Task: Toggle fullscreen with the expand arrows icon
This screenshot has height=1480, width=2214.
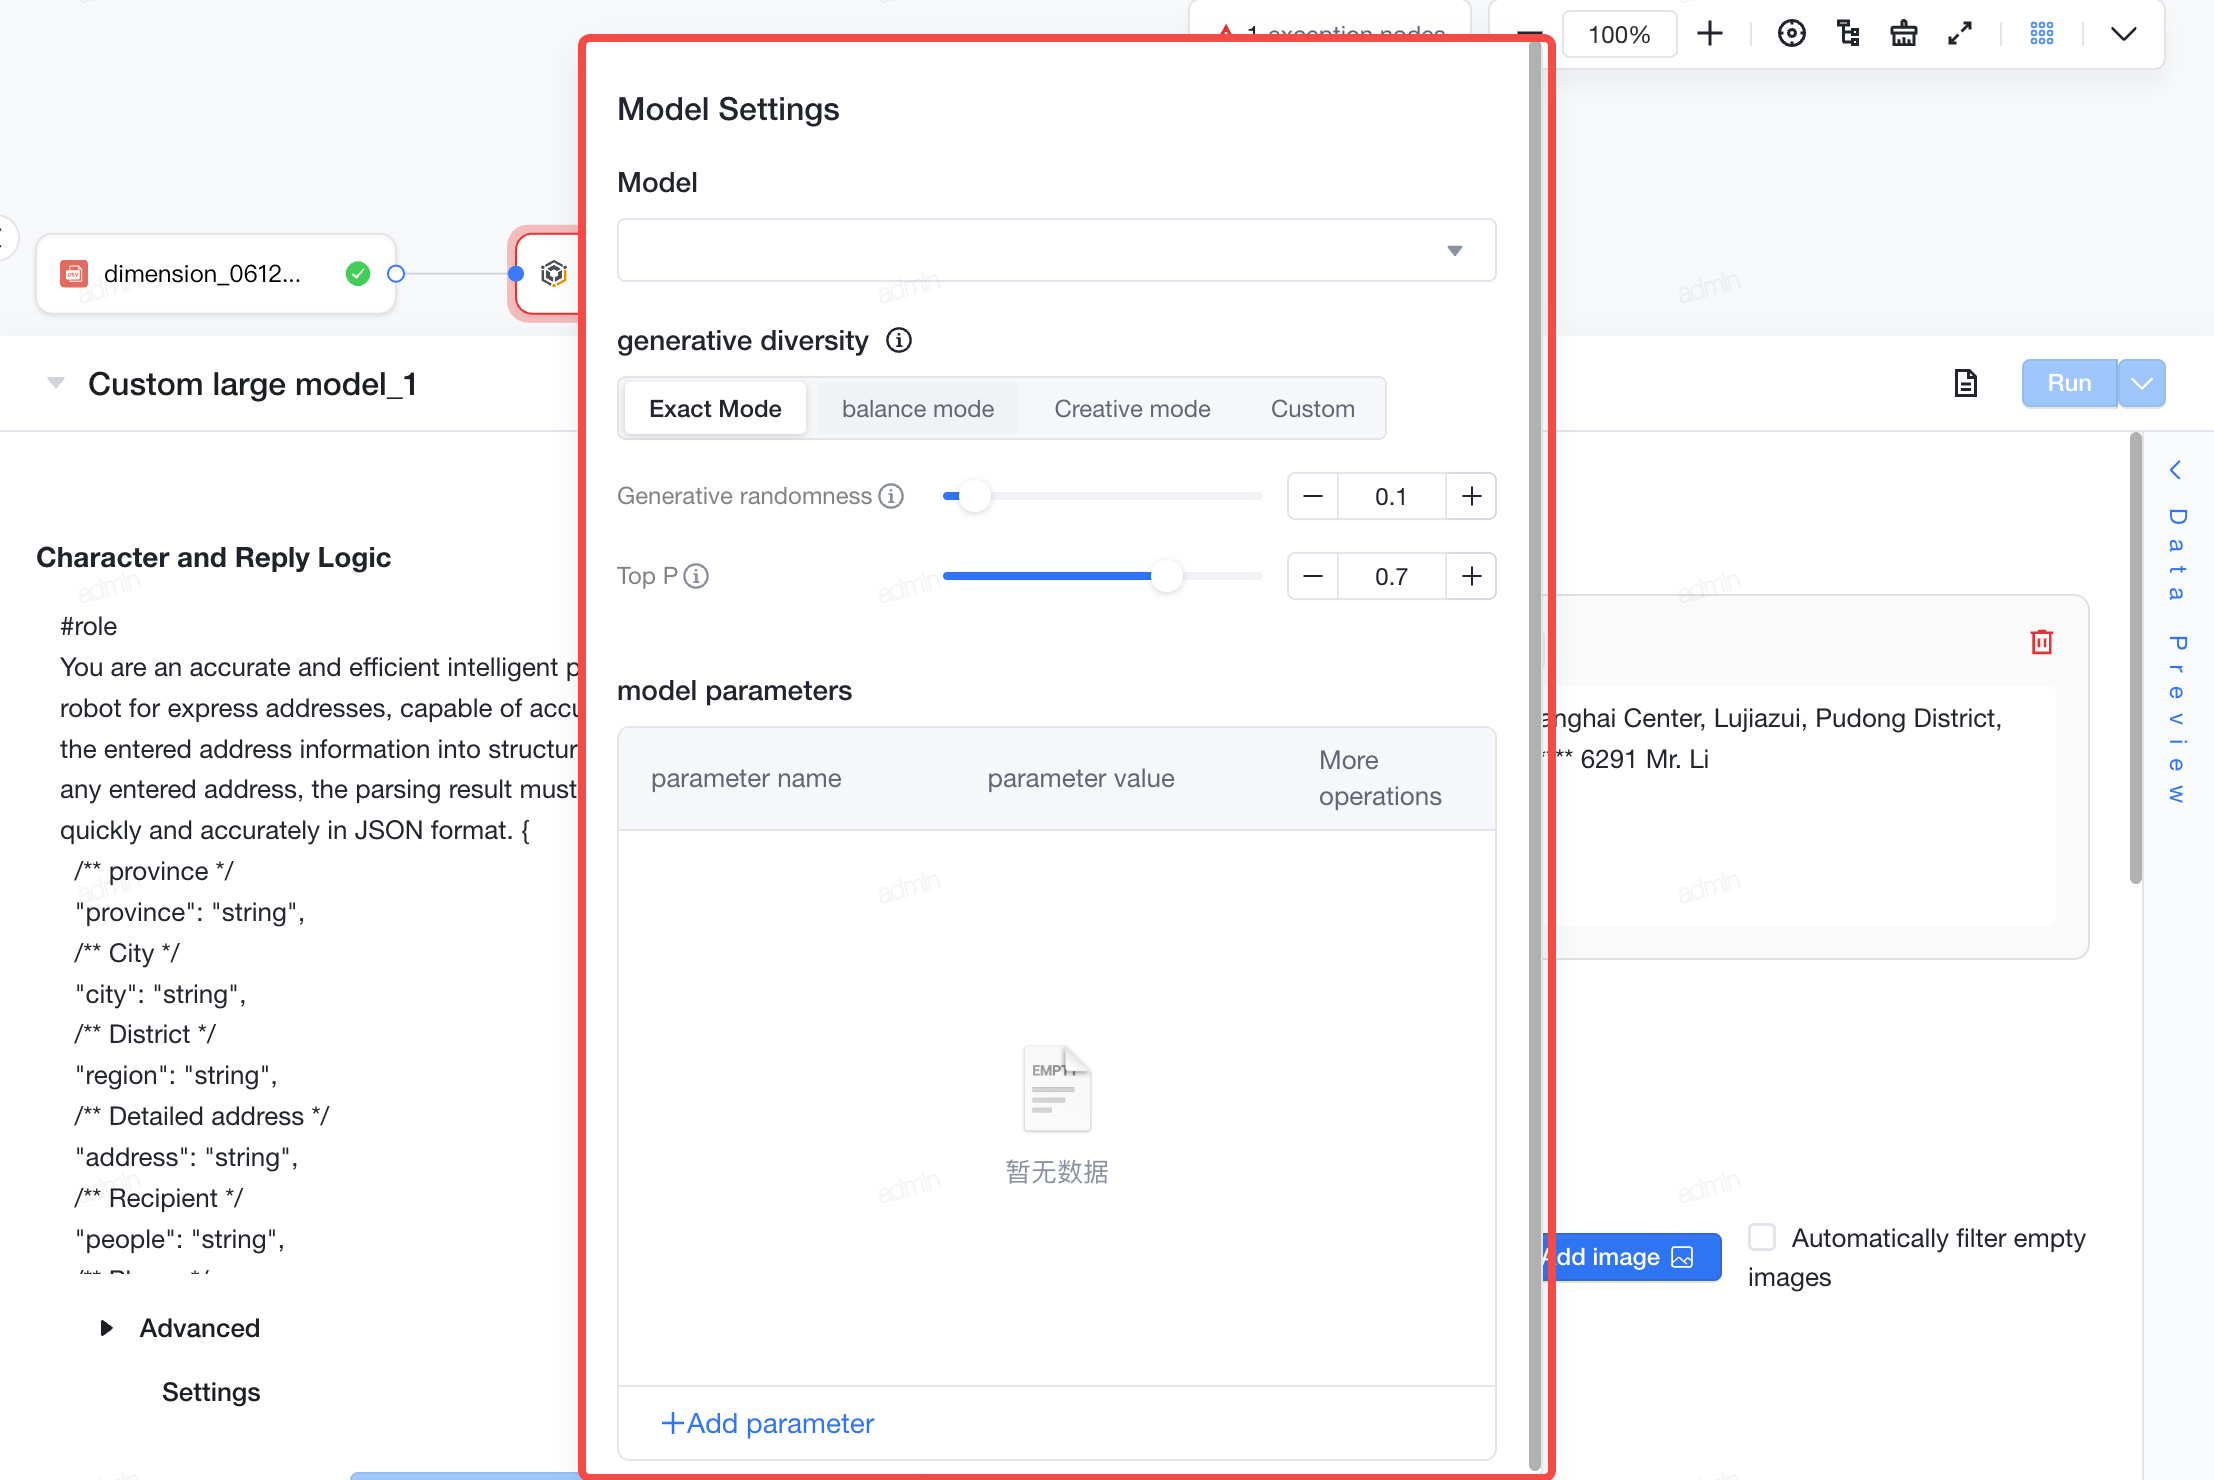Action: click(x=1960, y=34)
